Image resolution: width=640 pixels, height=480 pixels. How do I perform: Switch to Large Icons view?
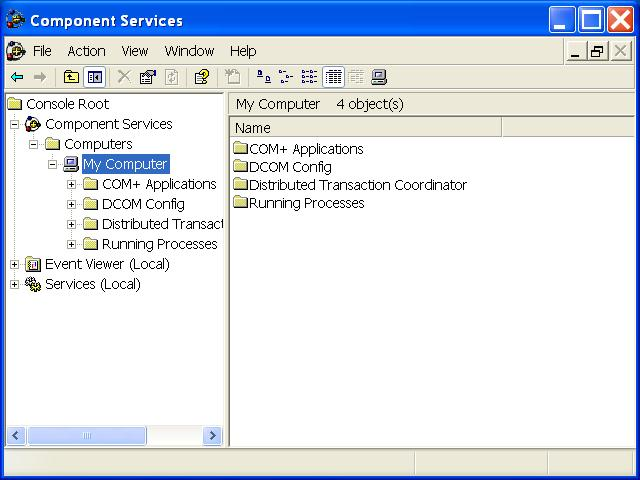click(264, 77)
